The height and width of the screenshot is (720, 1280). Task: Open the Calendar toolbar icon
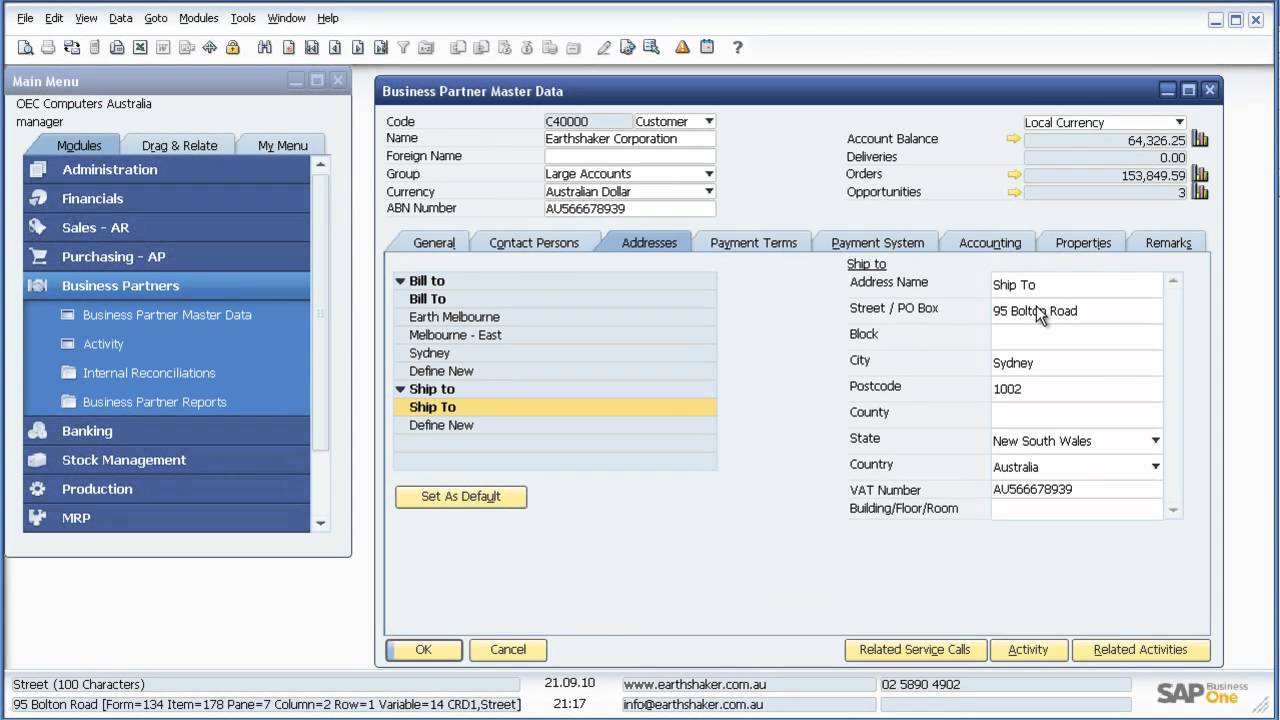(707, 47)
